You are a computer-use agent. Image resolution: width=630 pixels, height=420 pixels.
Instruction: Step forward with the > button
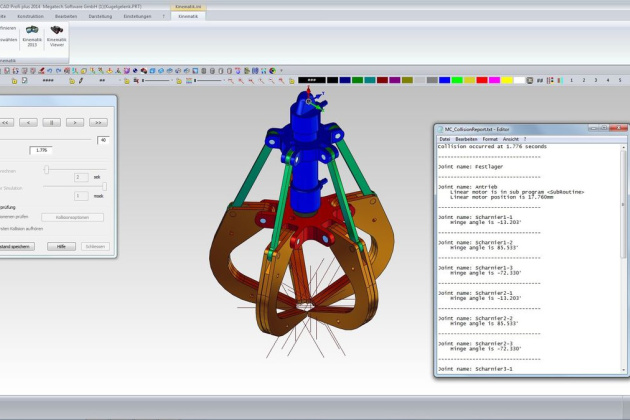point(75,122)
